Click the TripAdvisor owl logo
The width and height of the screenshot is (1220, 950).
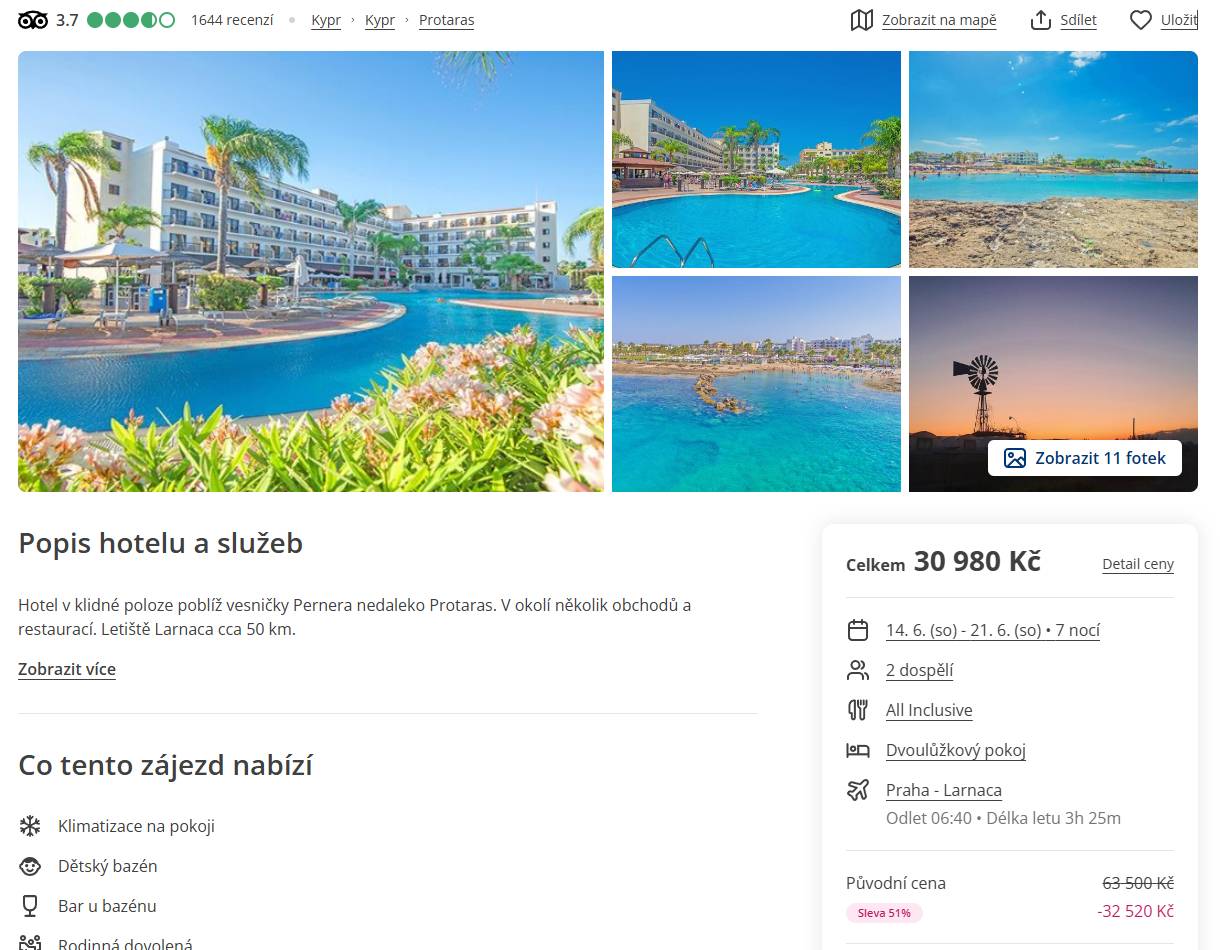click(33, 20)
